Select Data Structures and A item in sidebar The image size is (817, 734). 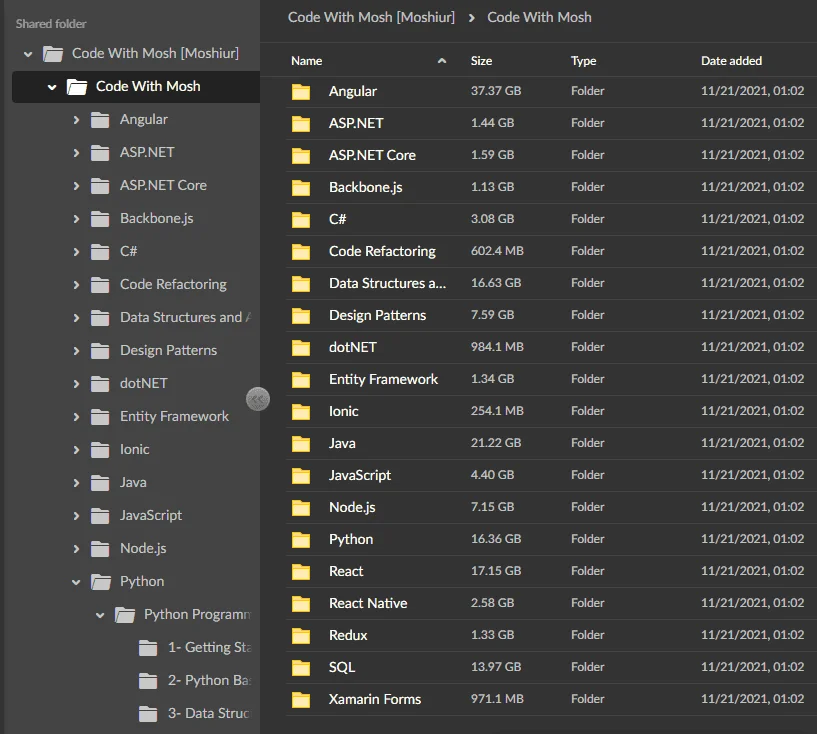point(185,317)
